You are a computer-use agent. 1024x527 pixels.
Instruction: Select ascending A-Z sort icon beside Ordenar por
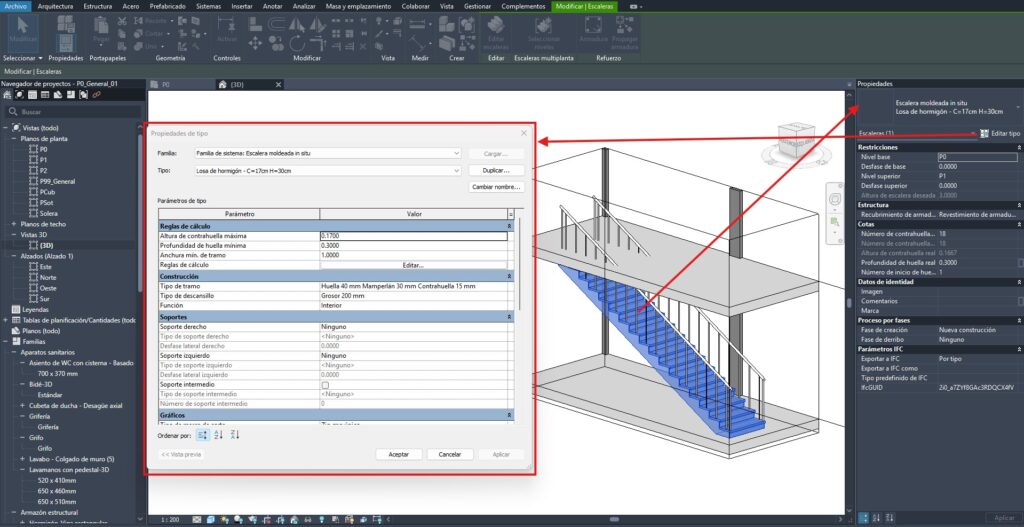click(220, 434)
